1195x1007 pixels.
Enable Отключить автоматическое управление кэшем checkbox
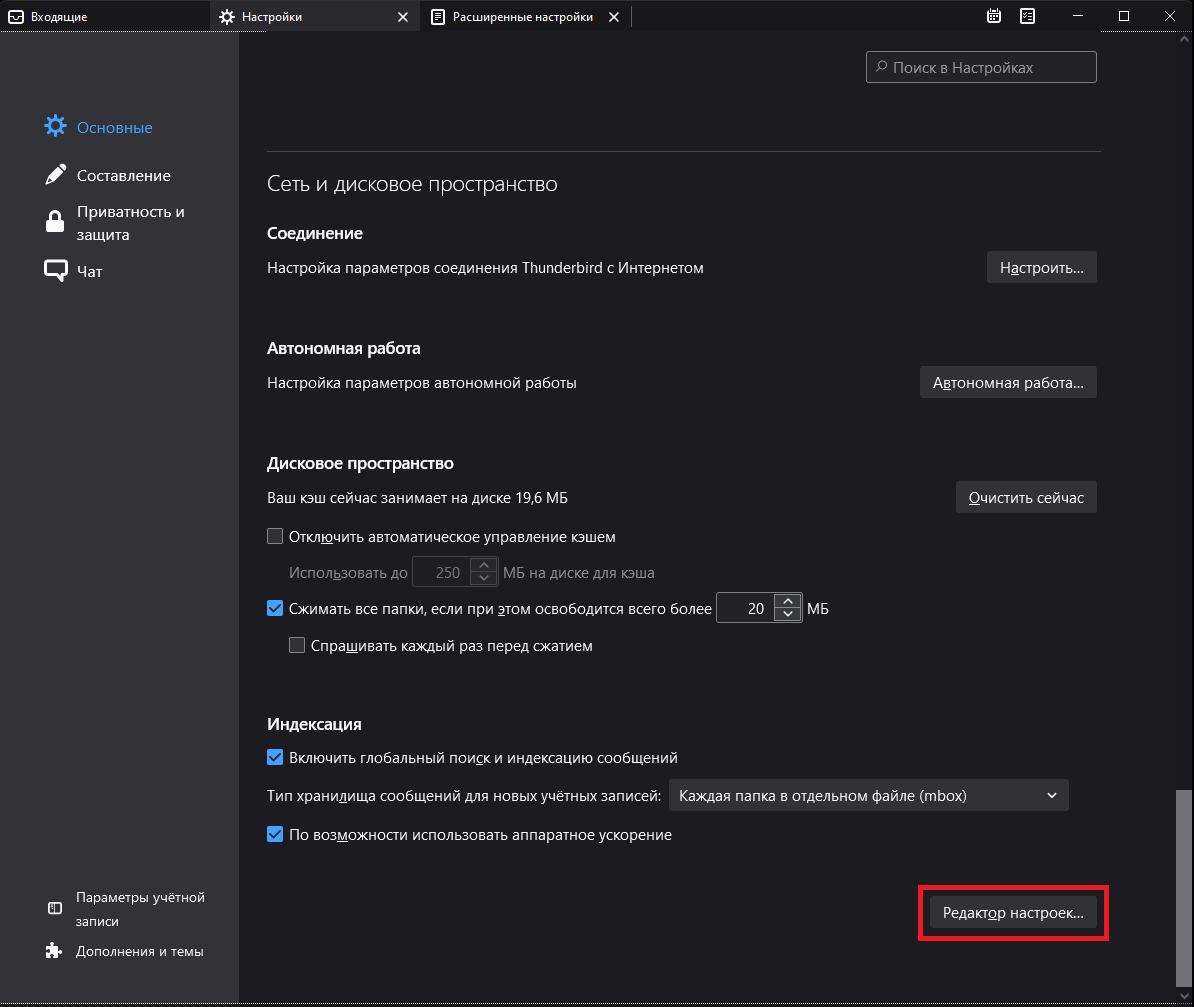point(276,537)
